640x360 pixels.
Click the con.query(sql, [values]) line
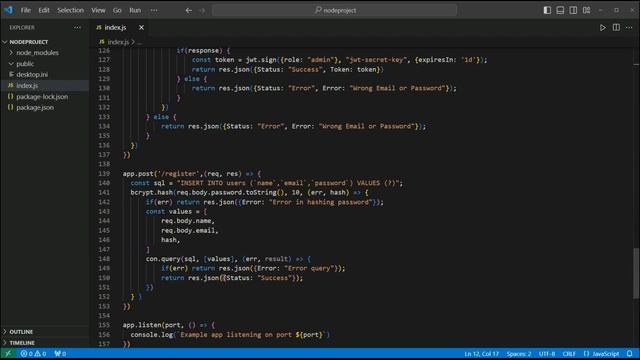pos(228,259)
